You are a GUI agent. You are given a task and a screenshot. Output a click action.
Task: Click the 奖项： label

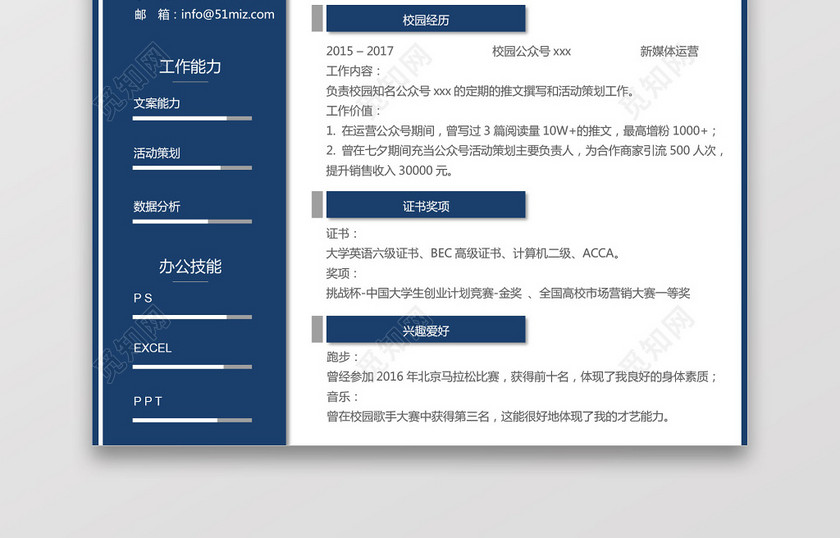(342, 273)
